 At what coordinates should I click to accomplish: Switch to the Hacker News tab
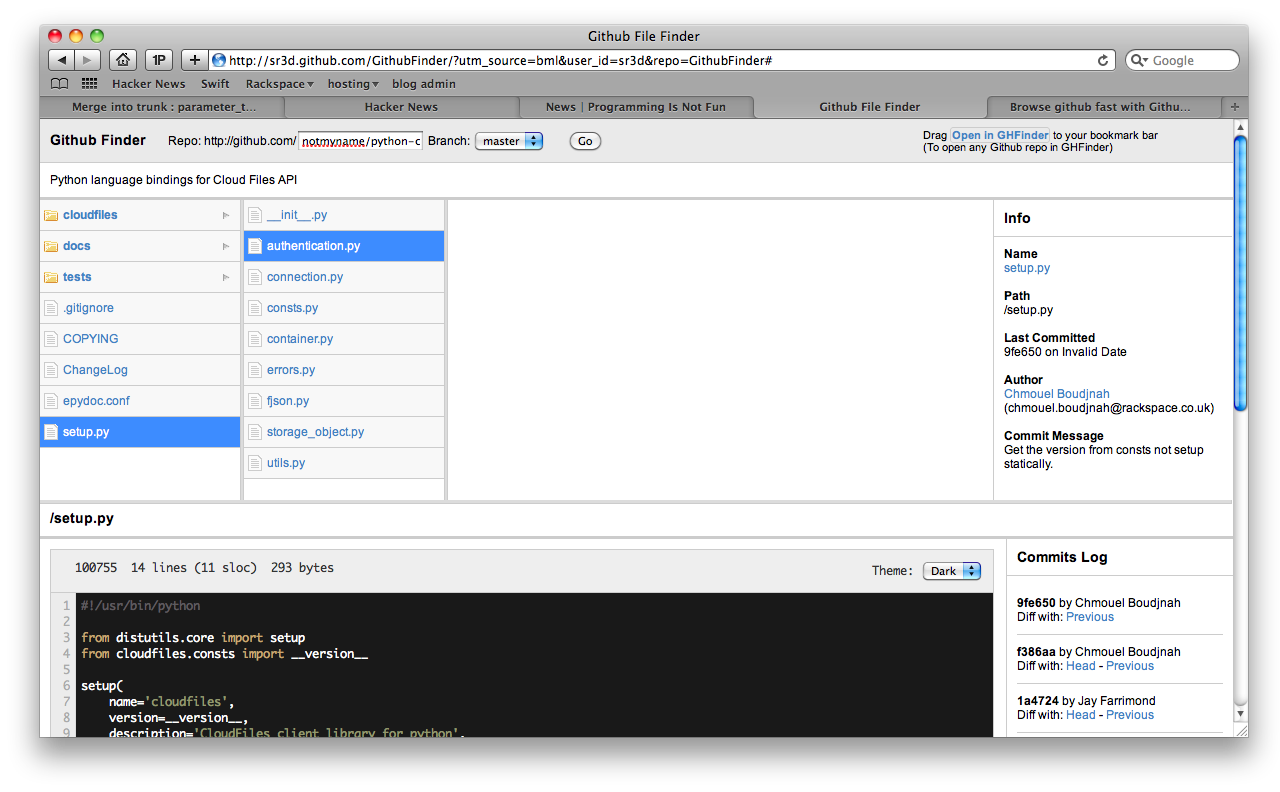click(401, 107)
